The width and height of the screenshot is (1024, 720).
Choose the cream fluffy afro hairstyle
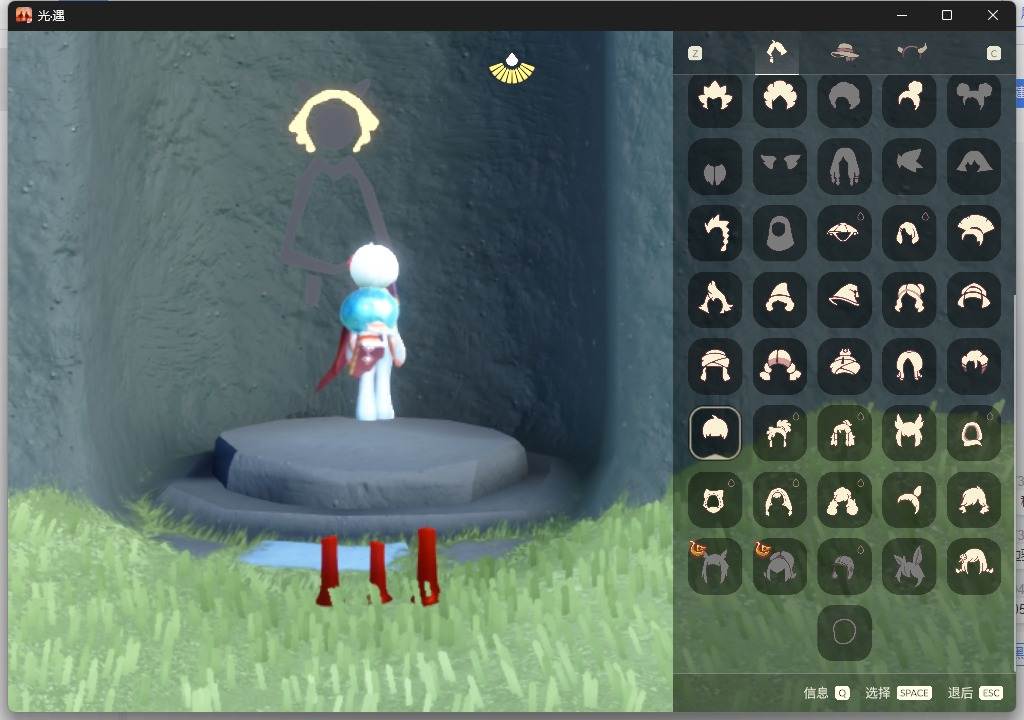pyautogui.click(x=780, y=99)
